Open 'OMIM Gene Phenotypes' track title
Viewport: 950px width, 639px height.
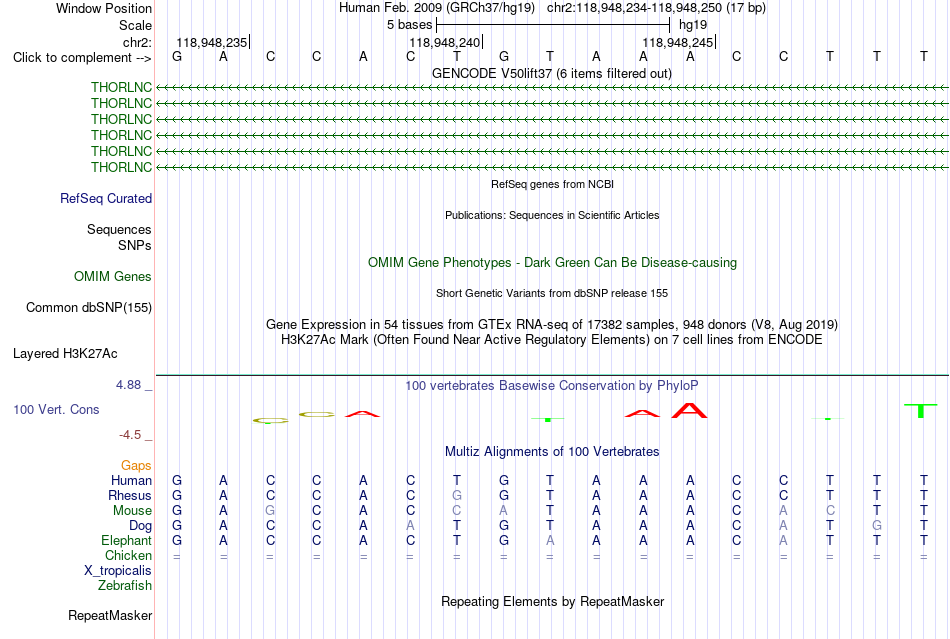pyautogui.click(x=552, y=262)
